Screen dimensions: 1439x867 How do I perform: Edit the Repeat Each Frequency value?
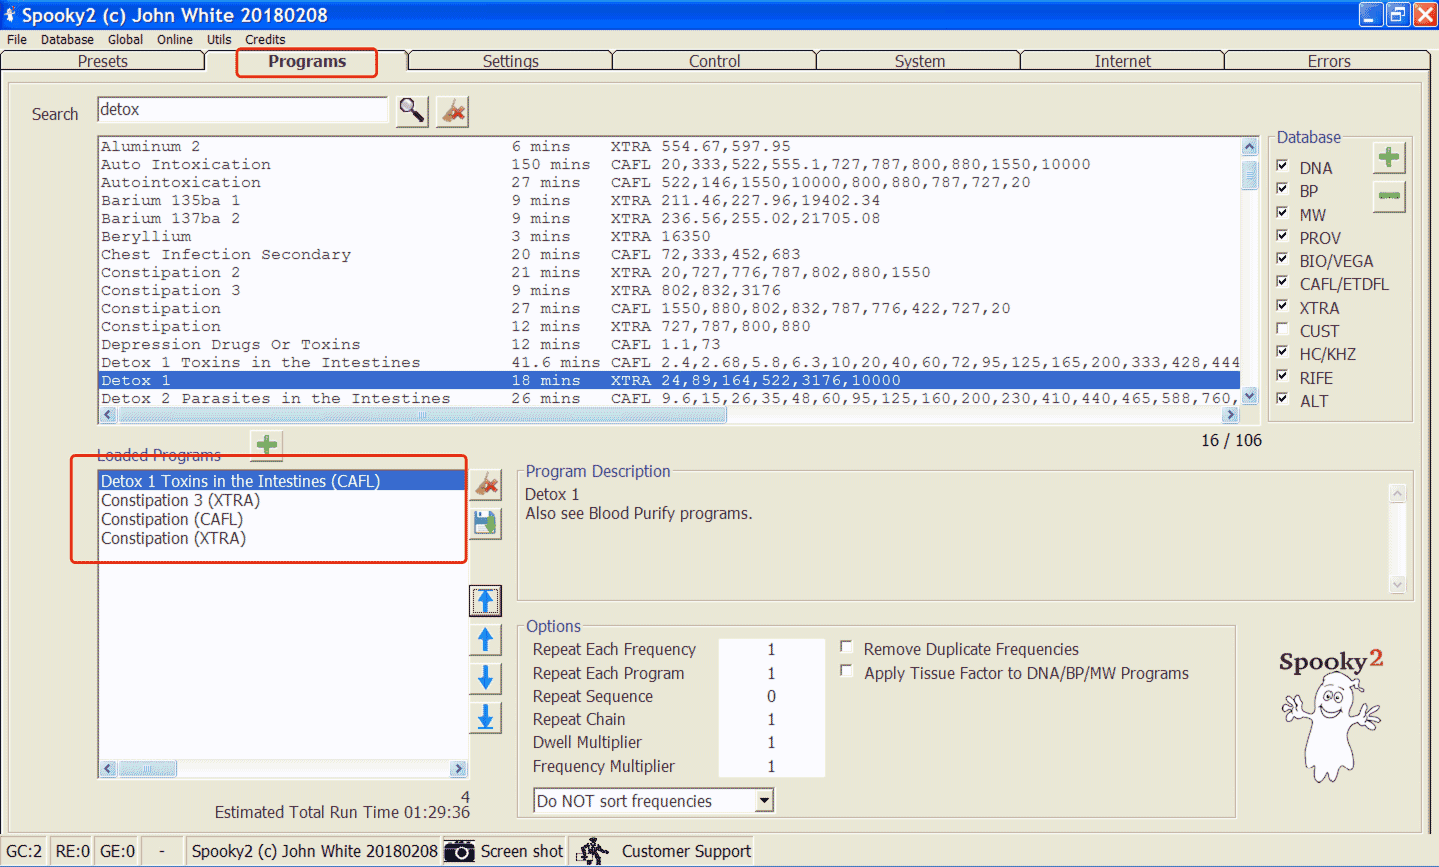click(x=771, y=649)
